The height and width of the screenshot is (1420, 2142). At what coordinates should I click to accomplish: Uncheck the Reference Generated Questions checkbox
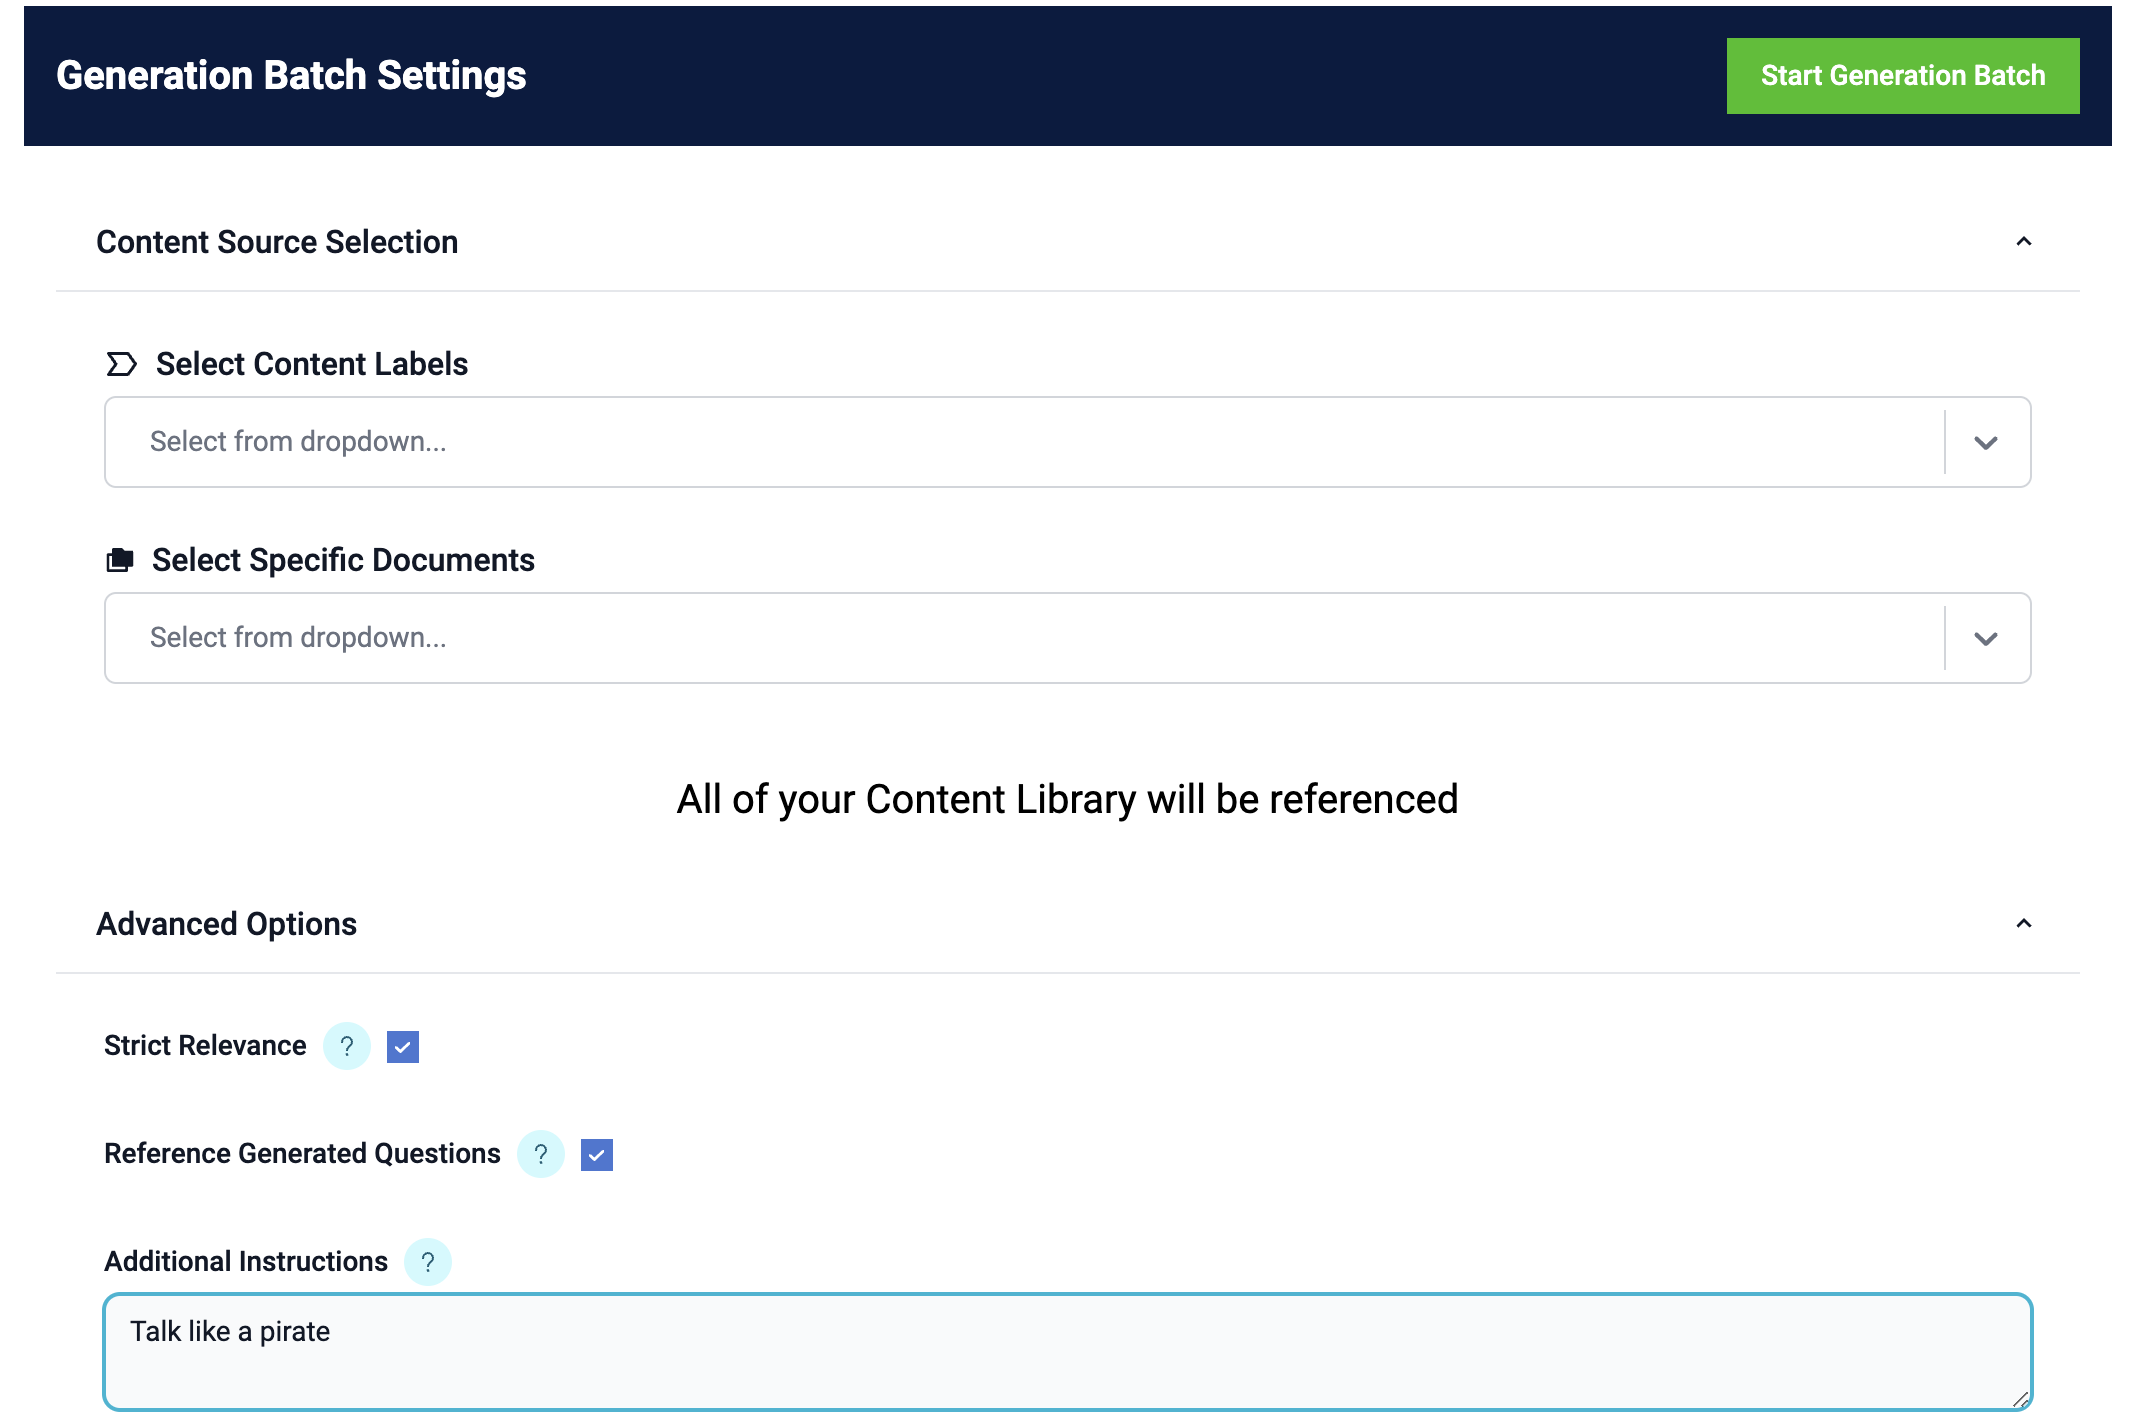click(597, 1155)
